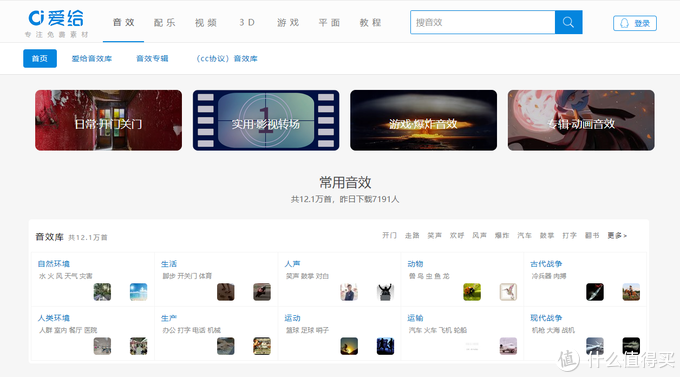Click the 登录 login button

pyautogui.click(x=634, y=23)
